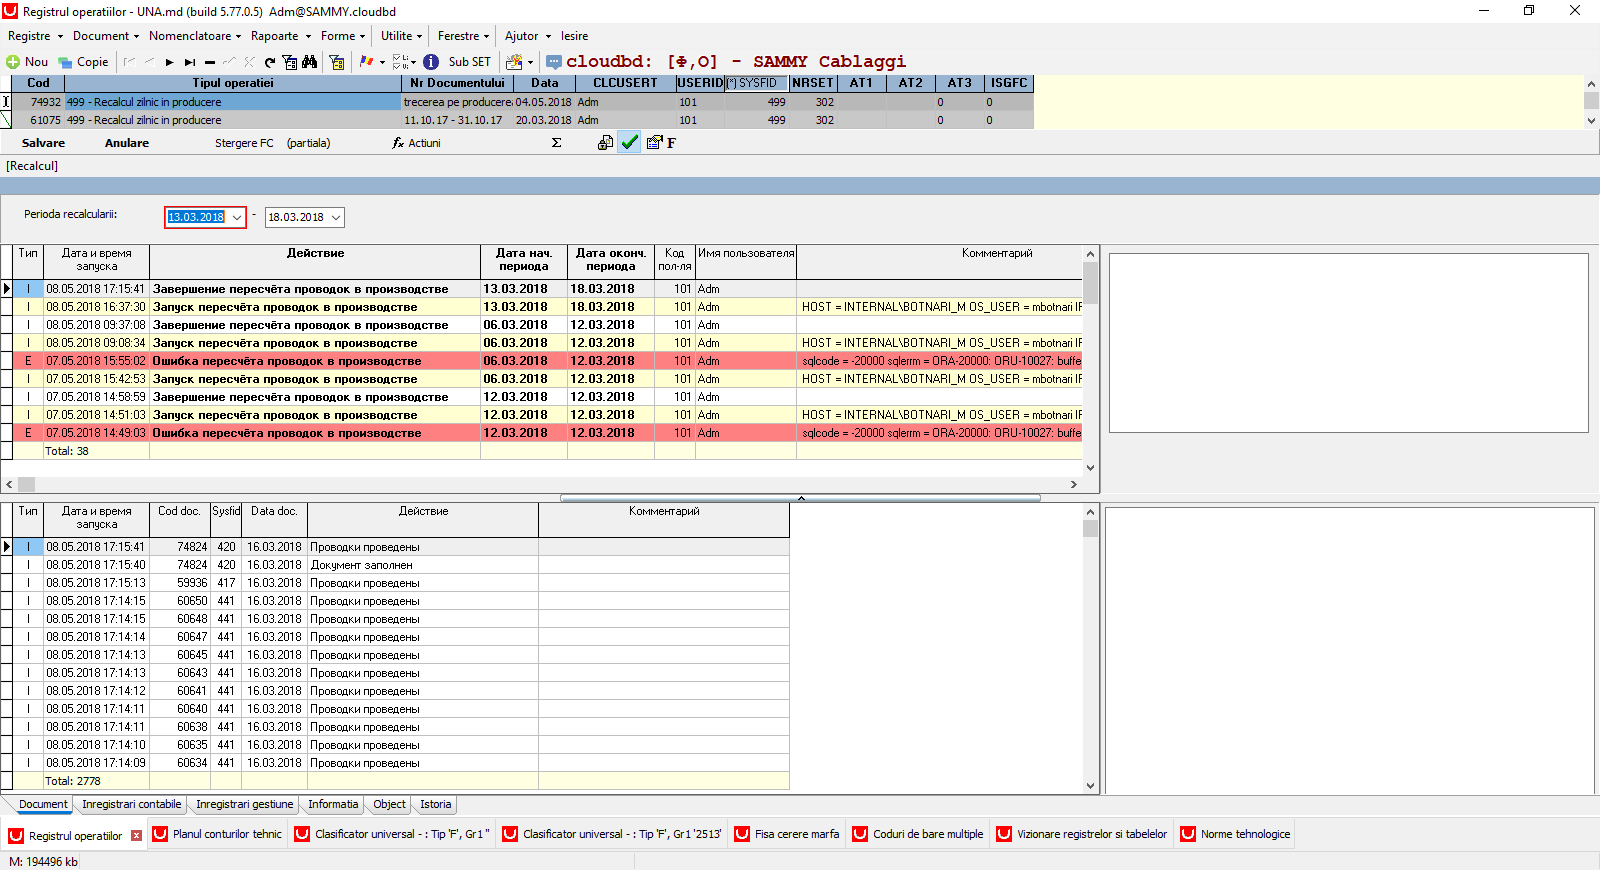
Task: Open the Rapoarte menu
Action: (281, 36)
